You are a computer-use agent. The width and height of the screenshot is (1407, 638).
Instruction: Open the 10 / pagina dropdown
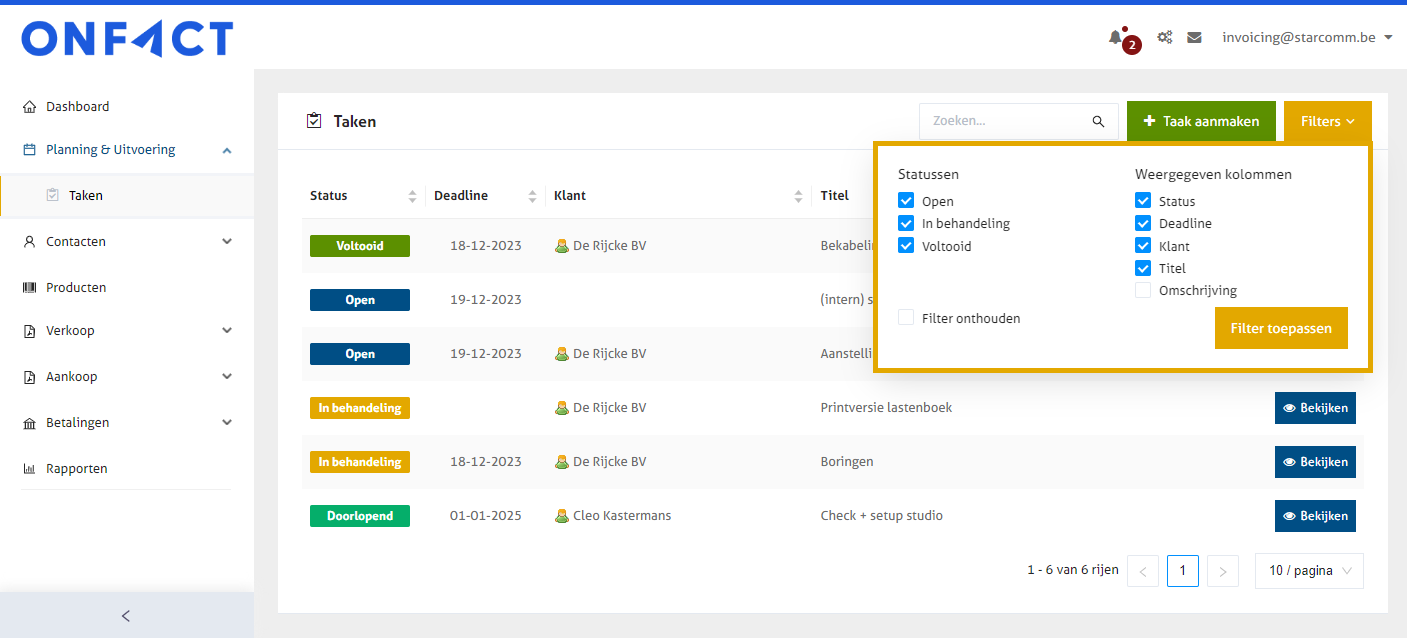coord(1309,571)
